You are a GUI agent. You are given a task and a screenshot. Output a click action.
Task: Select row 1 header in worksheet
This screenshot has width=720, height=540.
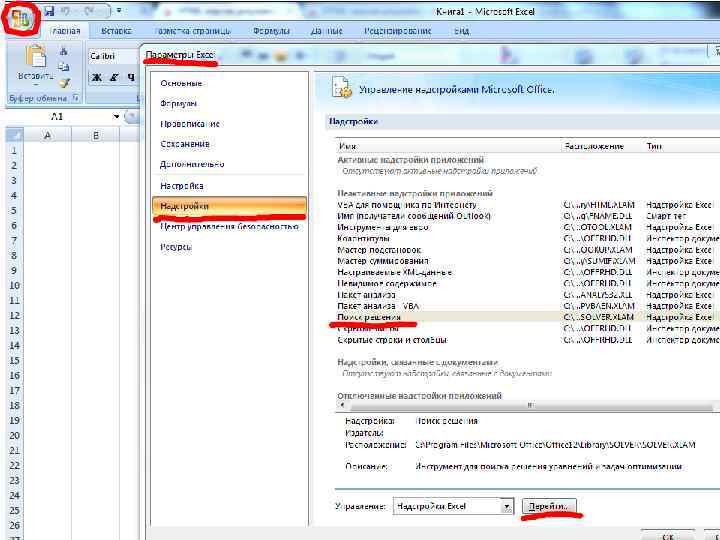[x=14, y=150]
